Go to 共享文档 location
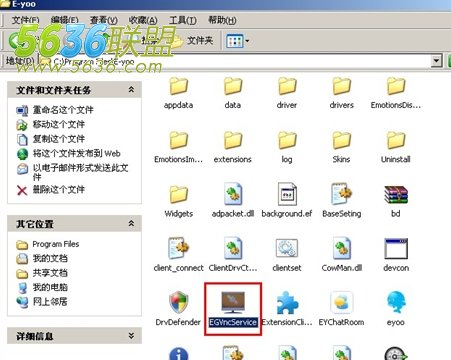This screenshot has height=360, width=451. (50, 273)
